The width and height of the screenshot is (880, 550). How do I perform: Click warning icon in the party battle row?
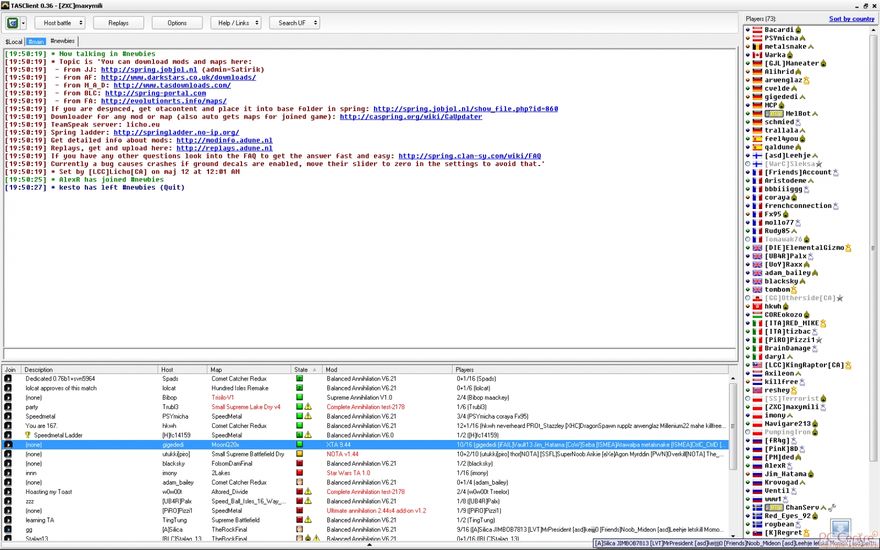pos(308,407)
